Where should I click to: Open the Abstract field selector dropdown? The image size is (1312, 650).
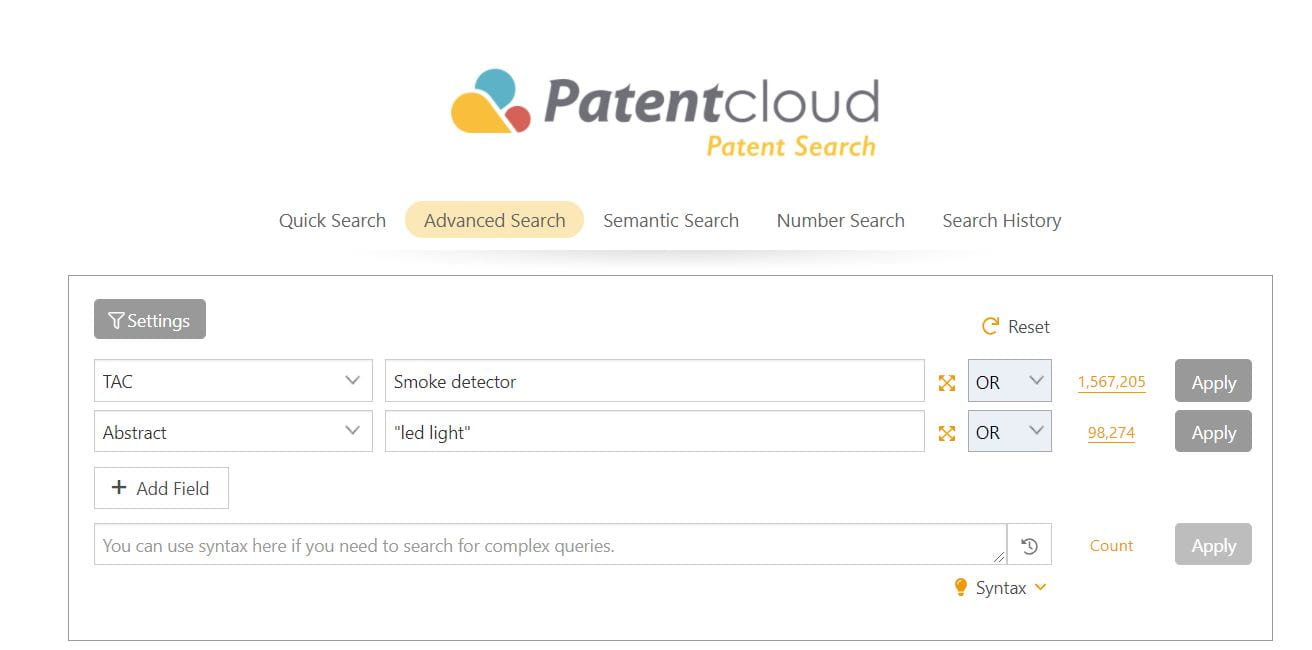coord(232,431)
